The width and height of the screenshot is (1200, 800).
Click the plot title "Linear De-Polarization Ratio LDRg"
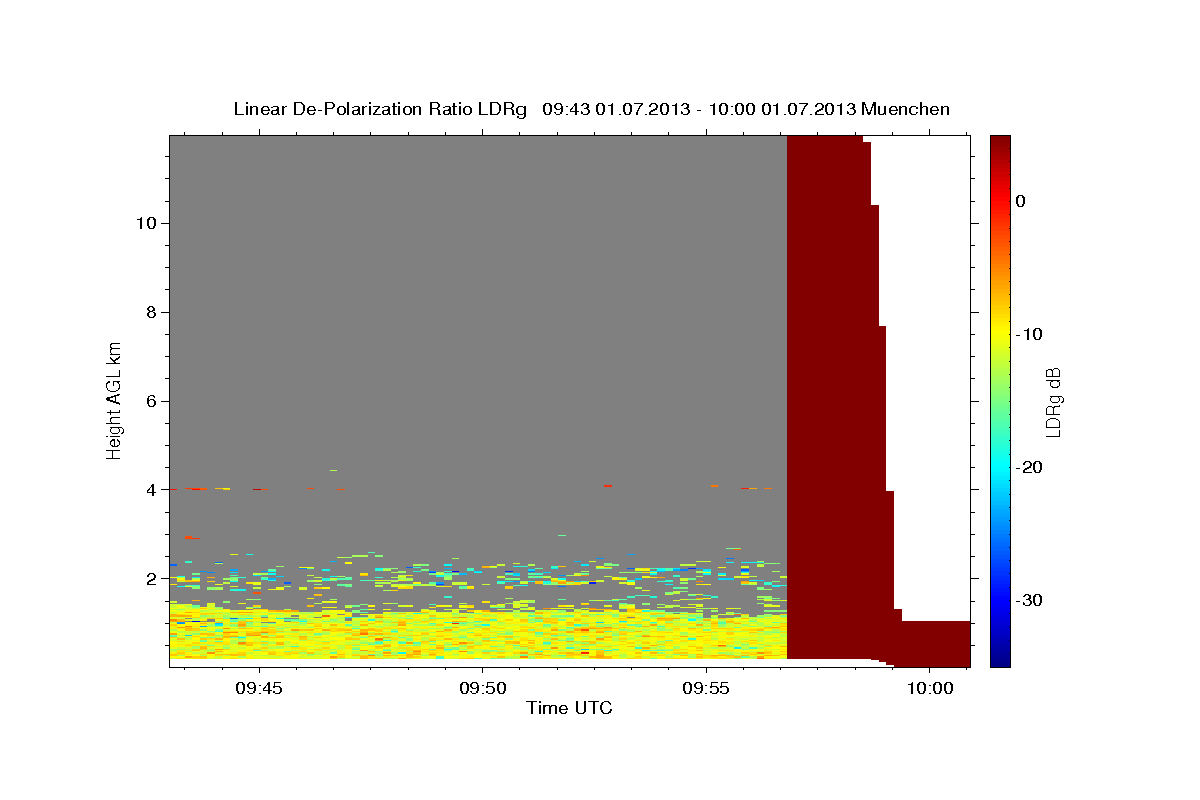point(380,109)
